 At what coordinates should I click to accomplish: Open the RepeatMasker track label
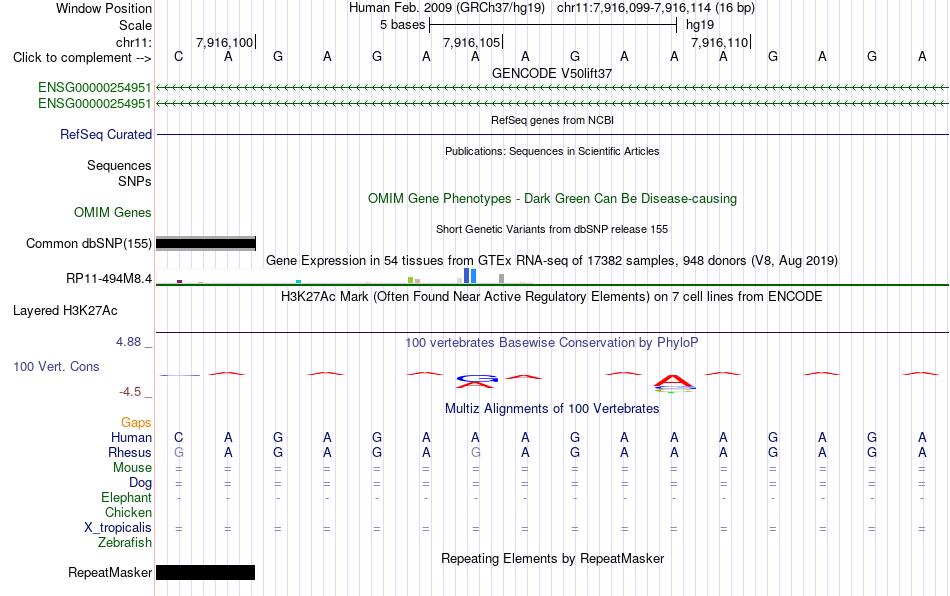[110, 572]
